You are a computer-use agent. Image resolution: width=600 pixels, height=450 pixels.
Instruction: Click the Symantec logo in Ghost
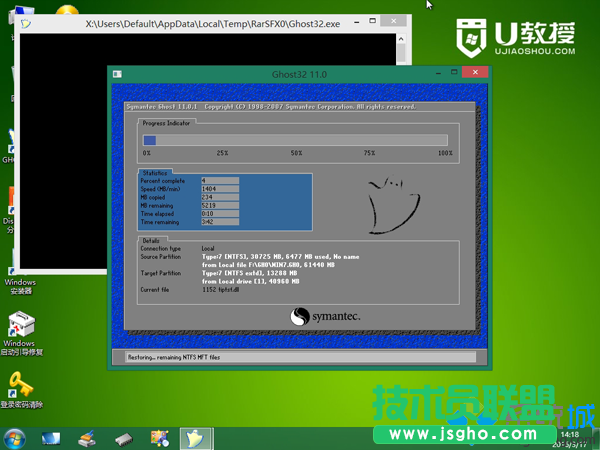pos(325,316)
